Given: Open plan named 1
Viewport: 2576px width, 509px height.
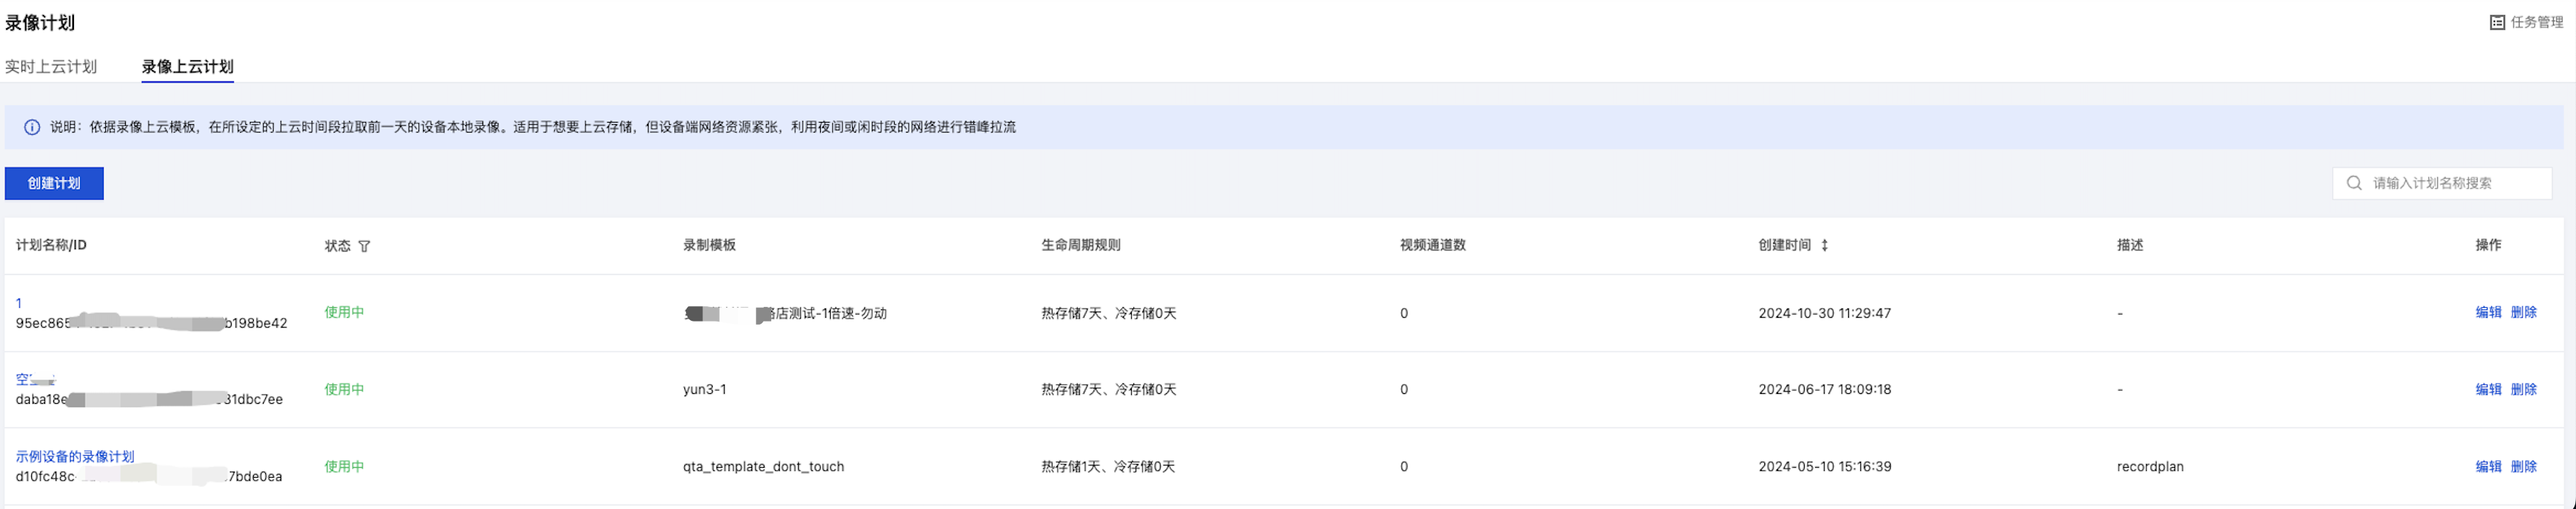Looking at the screenshot, I should click(19, 303).
